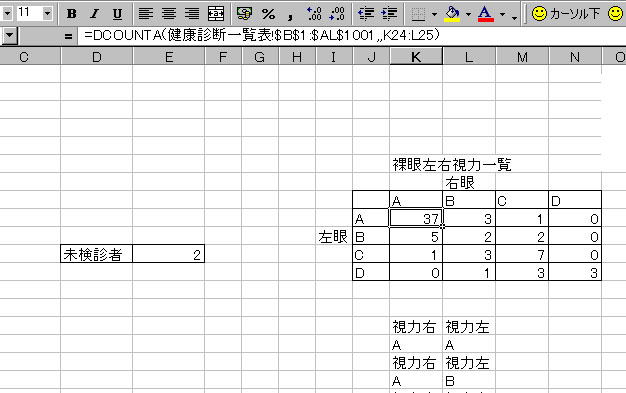
Task: Open font size dropdown
Action: pos(48,14)
